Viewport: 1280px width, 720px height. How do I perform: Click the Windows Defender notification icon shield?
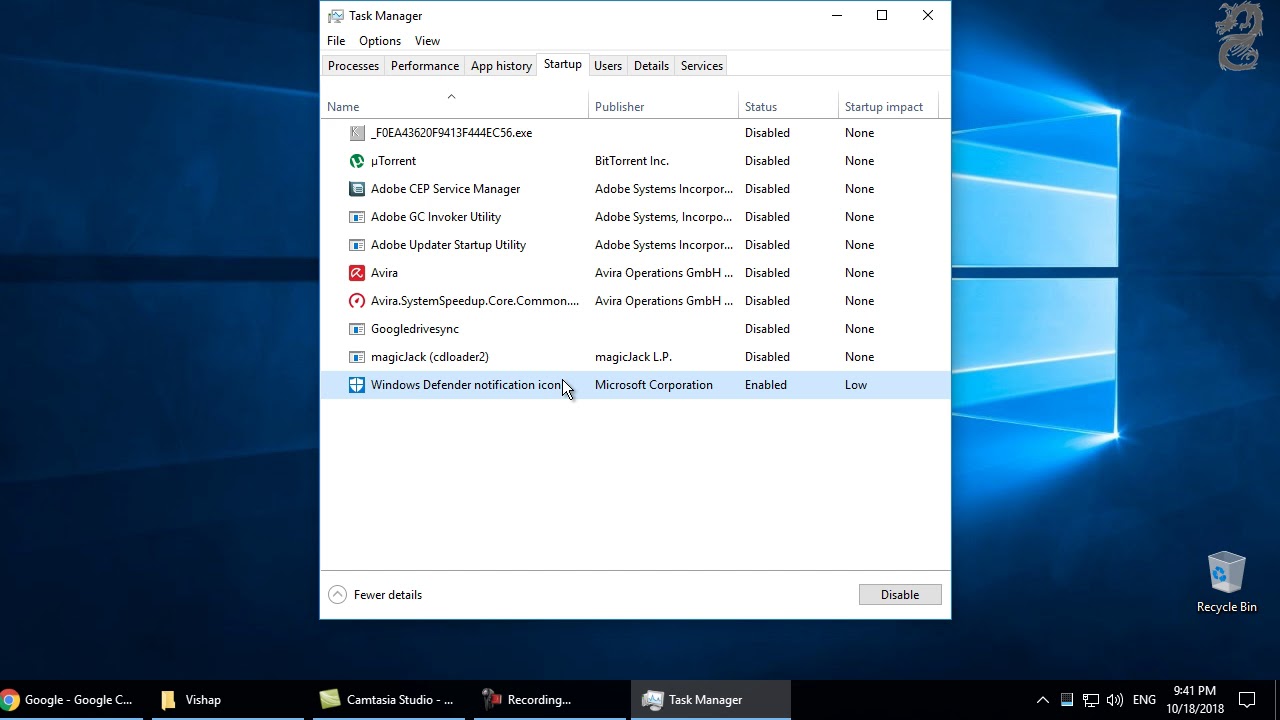357,385
